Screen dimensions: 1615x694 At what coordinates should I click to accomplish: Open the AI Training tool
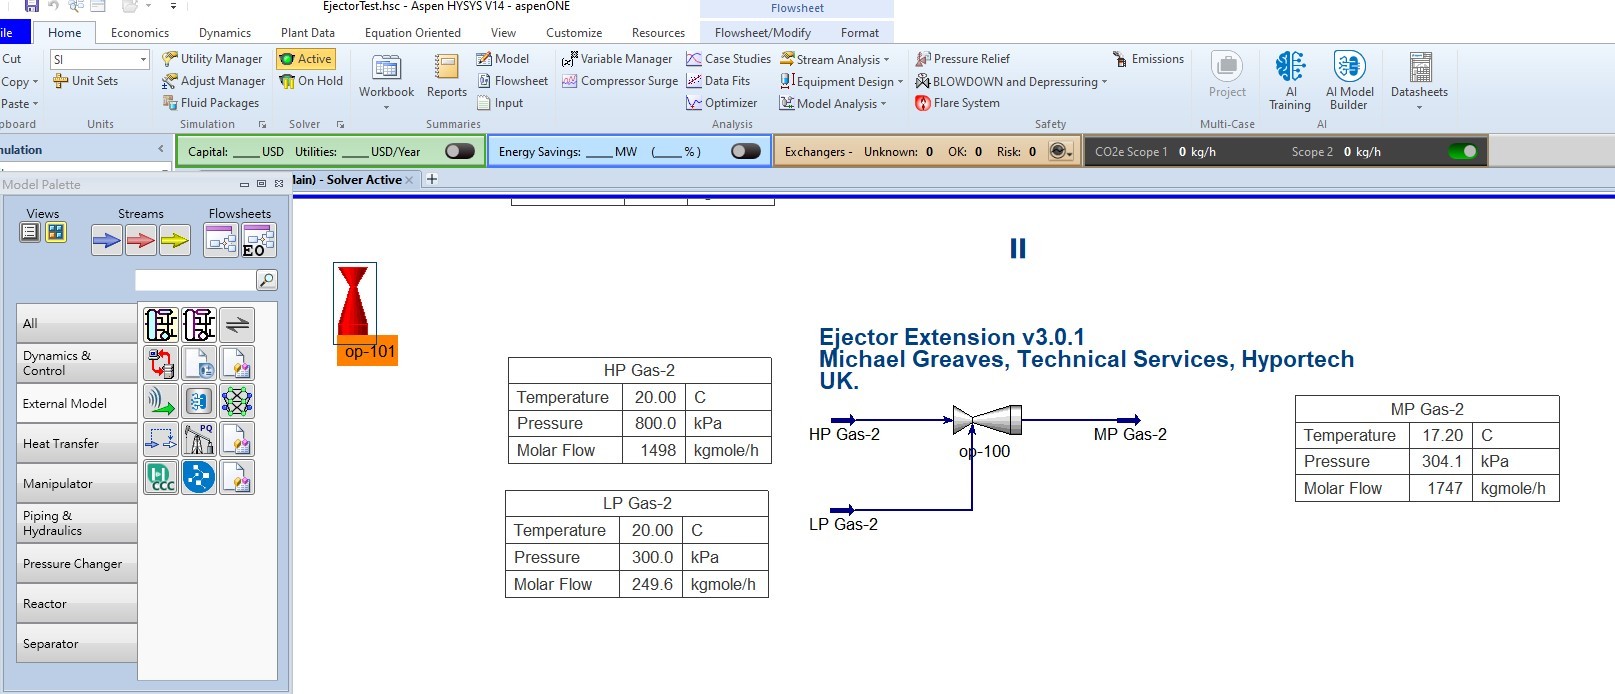pyautogui.click(x=1289, y=80)
